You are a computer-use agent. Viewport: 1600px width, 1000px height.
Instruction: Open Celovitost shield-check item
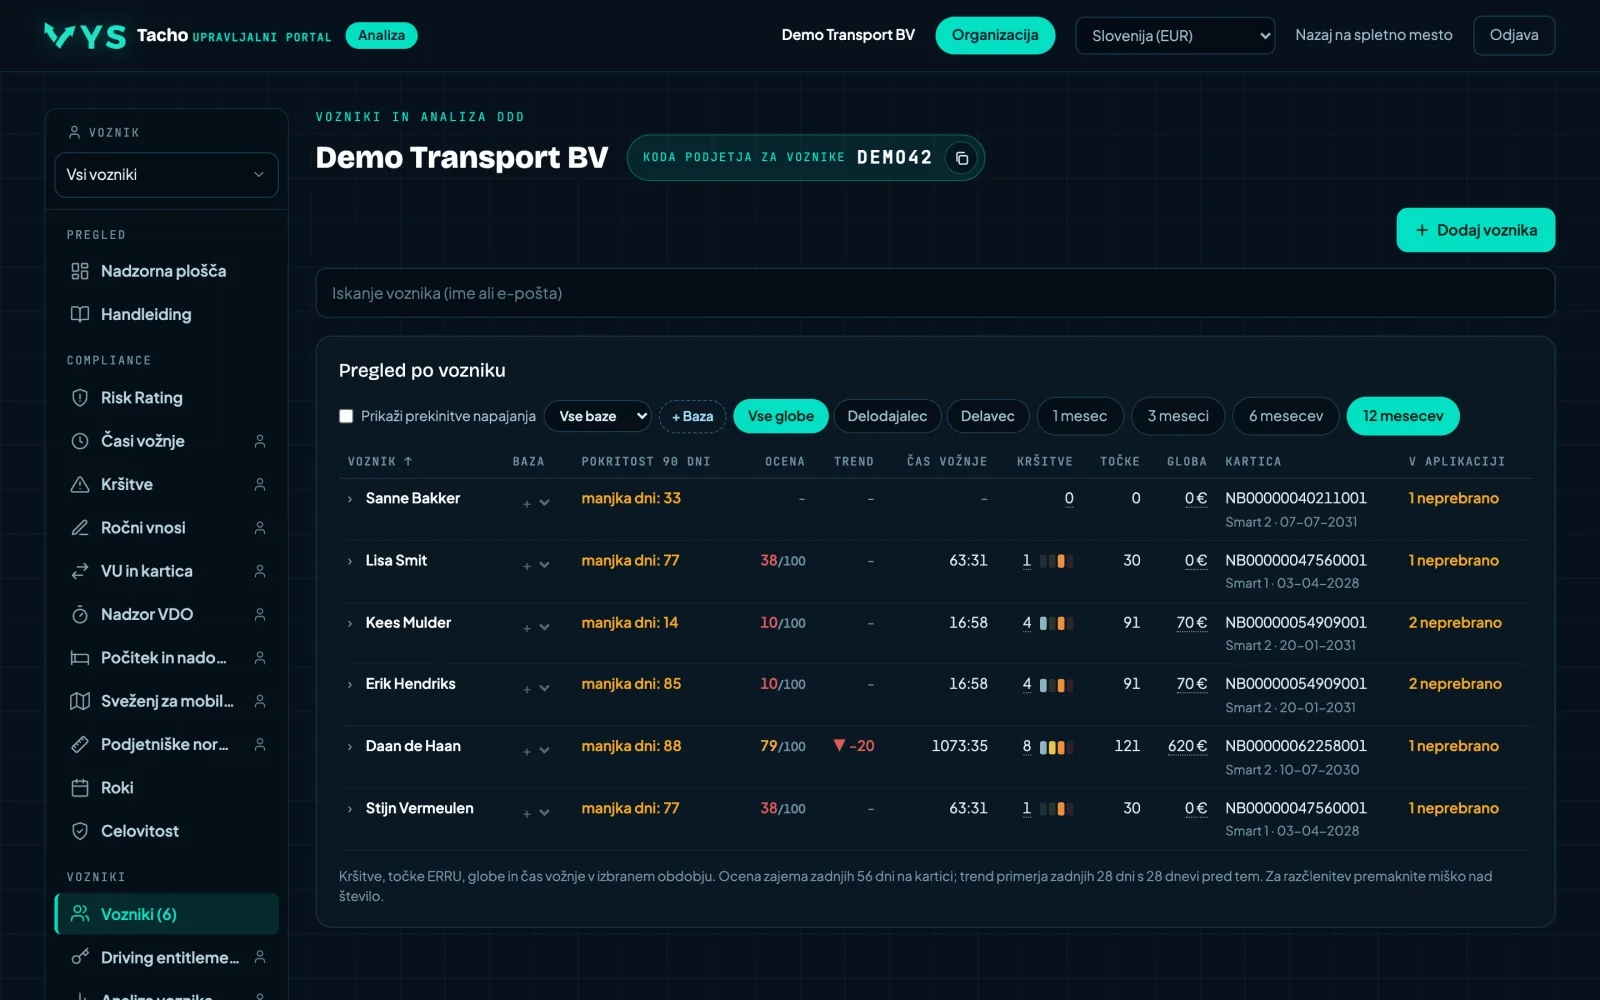pyautogui.click(x=166, y=831)
